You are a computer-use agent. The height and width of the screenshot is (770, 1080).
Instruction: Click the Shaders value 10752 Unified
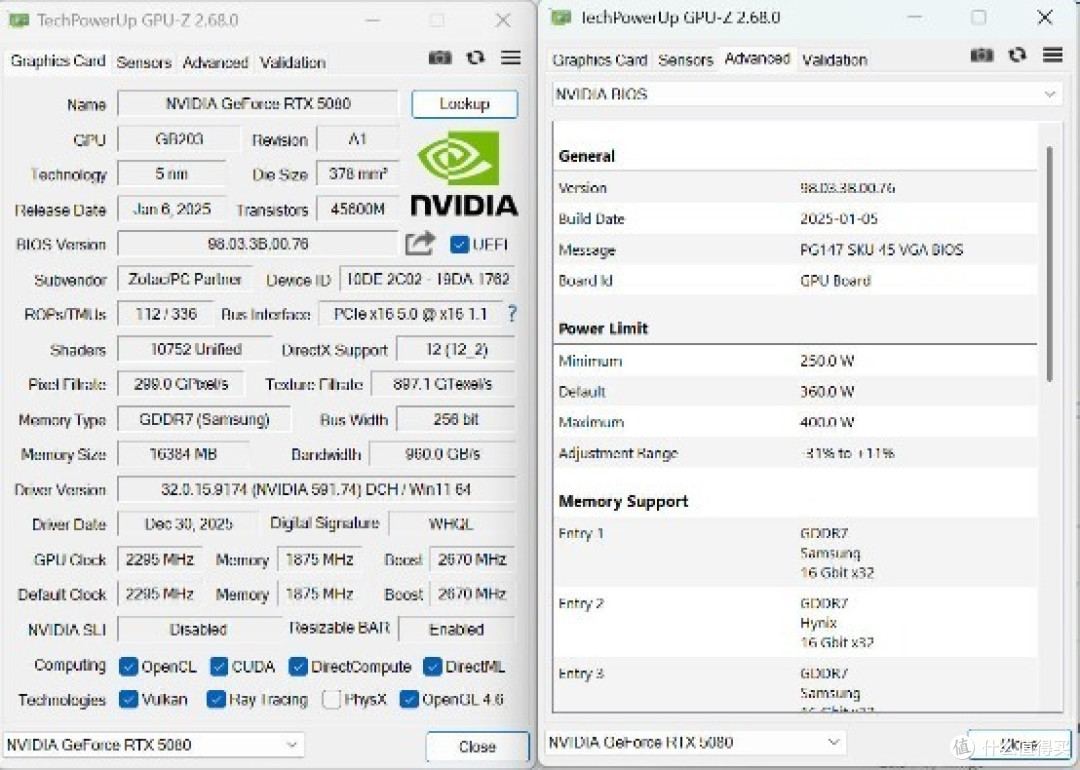(196, 349)
